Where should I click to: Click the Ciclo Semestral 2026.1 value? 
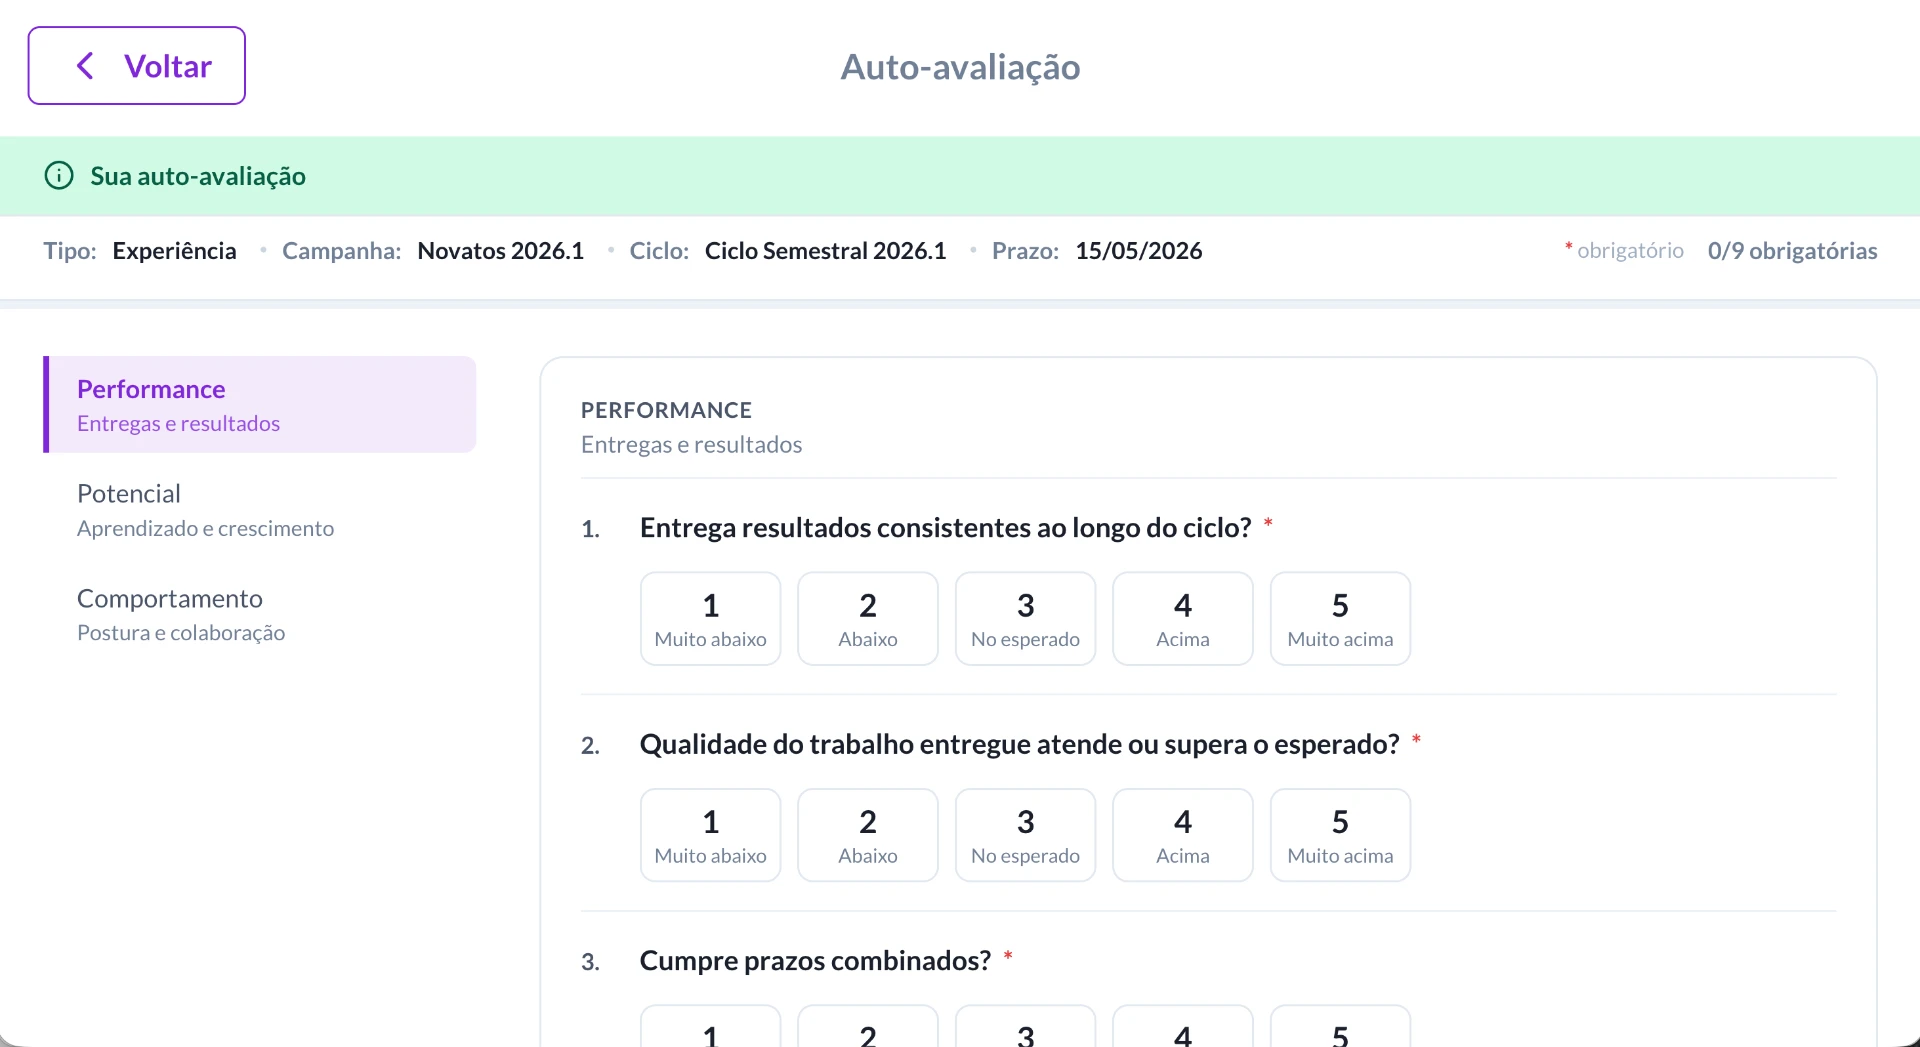tap(826, 251)
